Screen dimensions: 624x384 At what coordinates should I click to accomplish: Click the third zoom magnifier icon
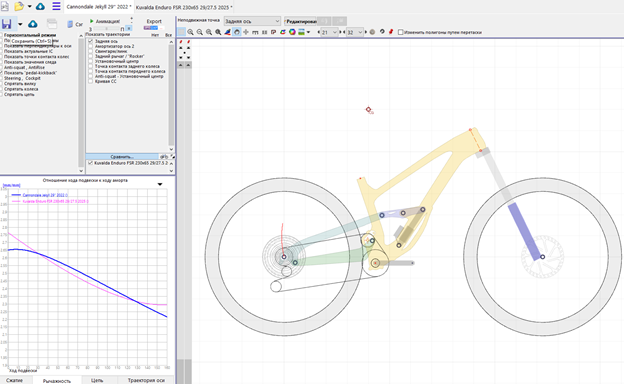click(x=209, y=32)
